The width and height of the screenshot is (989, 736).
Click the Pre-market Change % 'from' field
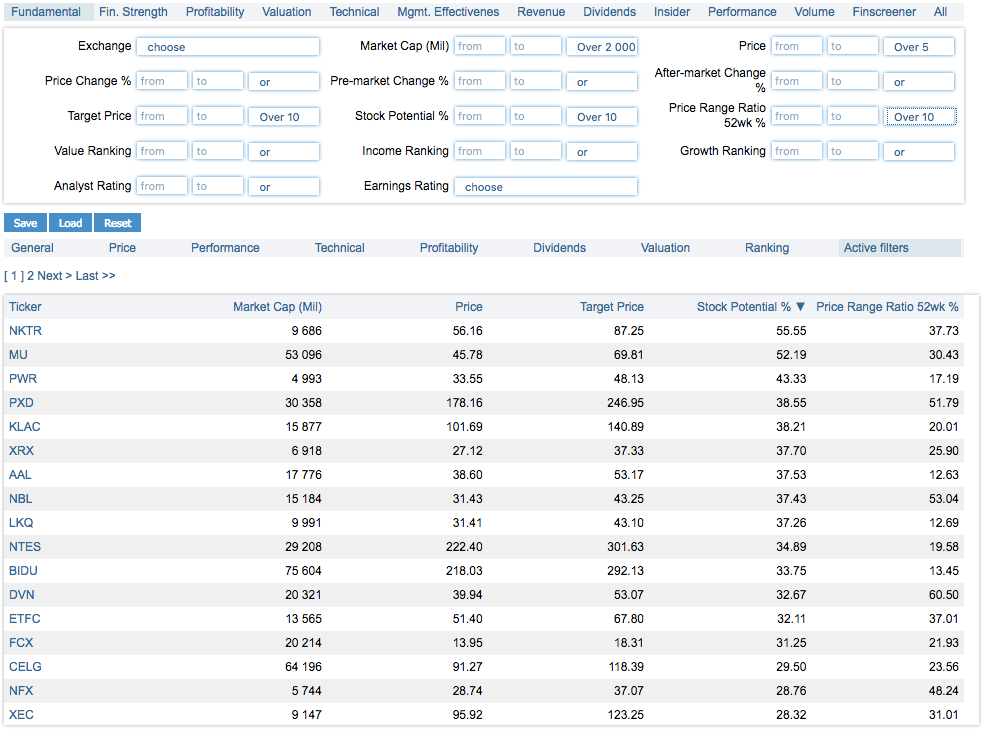coord(479,81)
